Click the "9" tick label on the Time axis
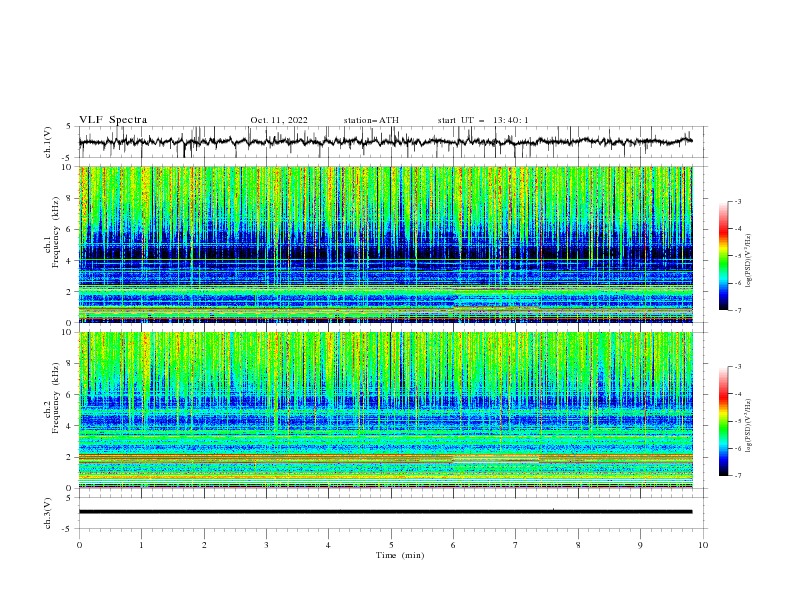The height and width of the screenshot is (612, 792). 640,545
